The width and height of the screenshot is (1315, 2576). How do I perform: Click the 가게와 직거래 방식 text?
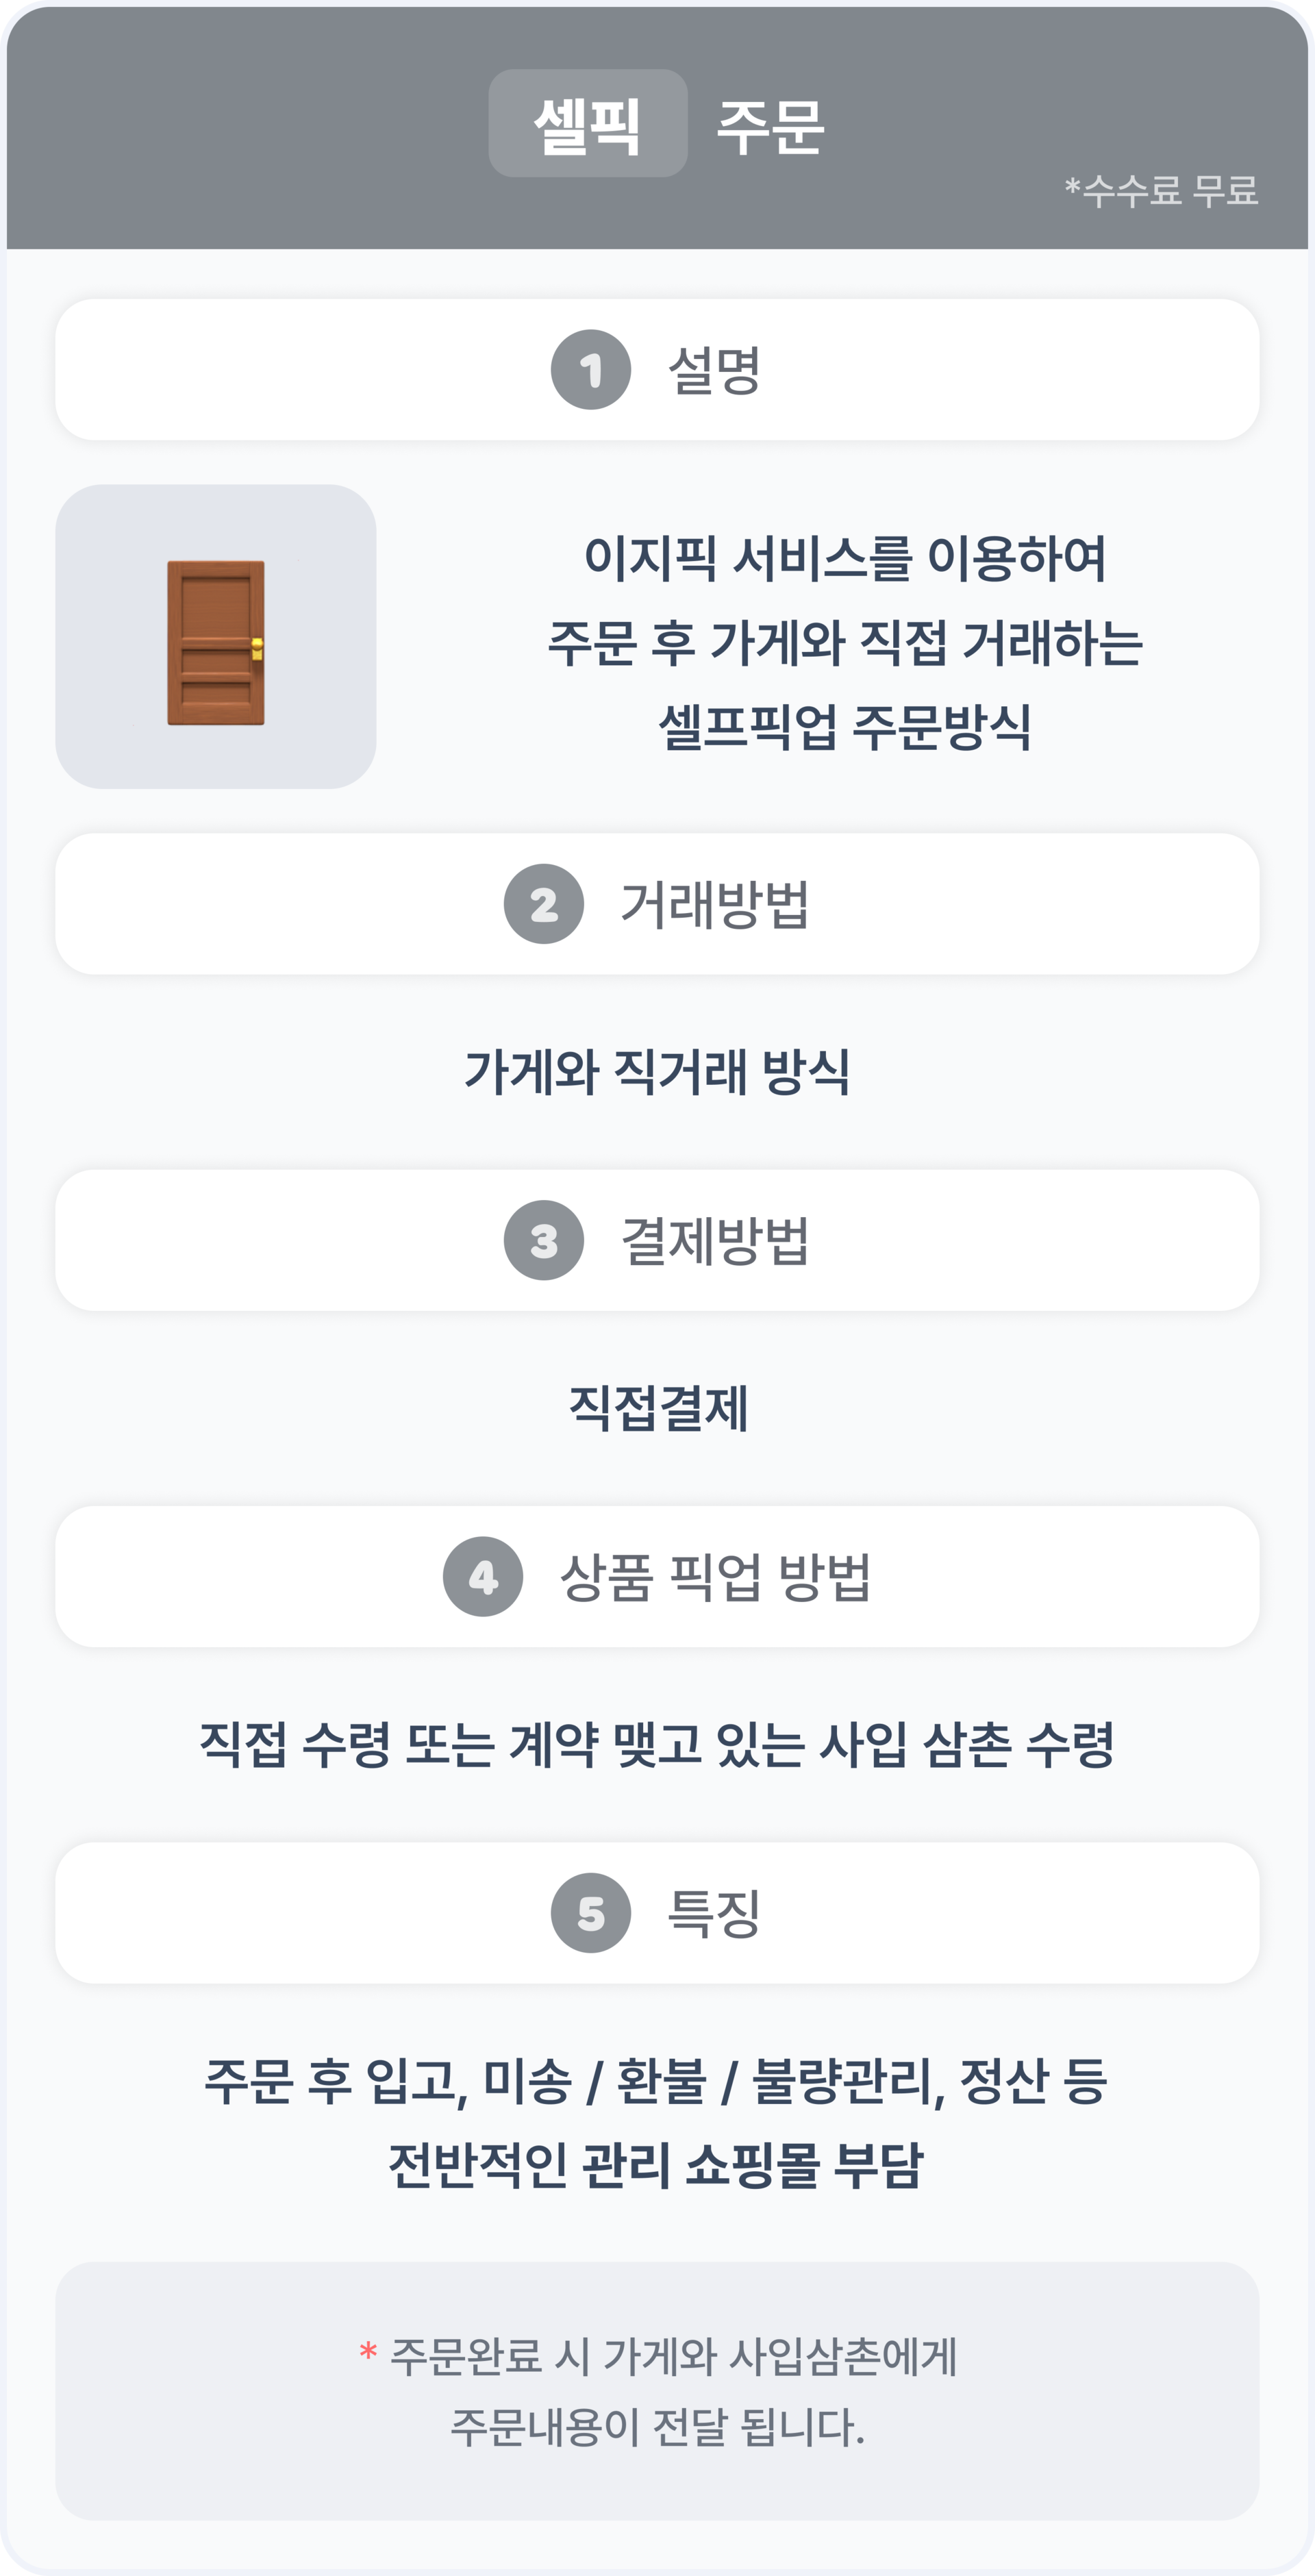click(x=657, y=1072)
